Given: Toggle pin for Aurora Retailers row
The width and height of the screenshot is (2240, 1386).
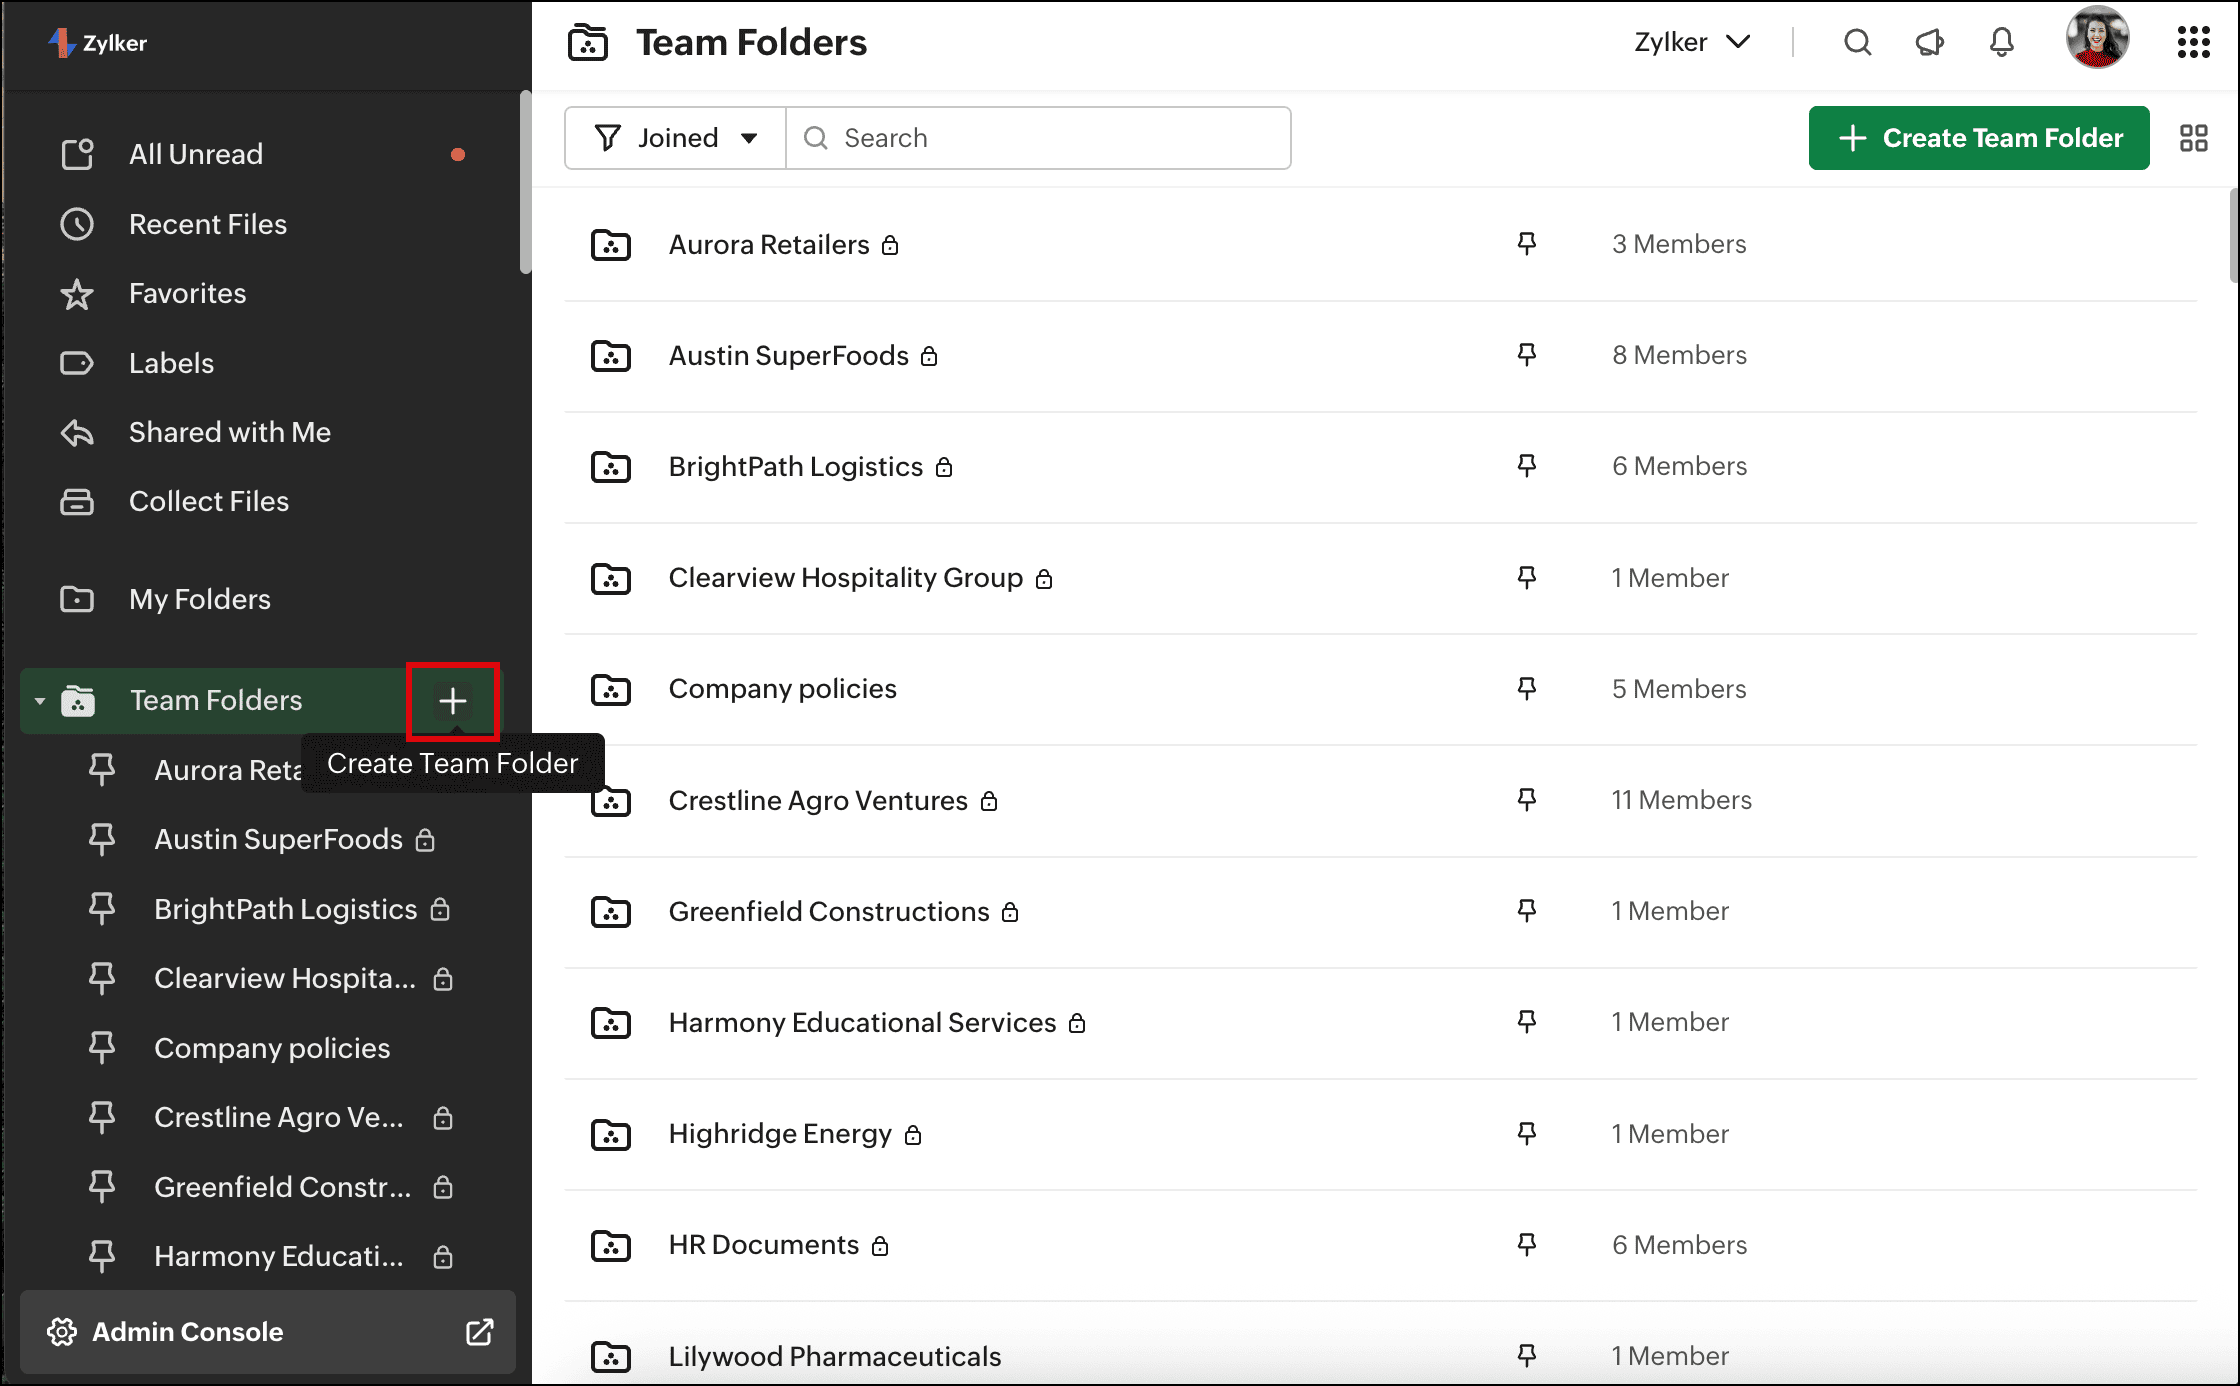Looking at the screenshot, I should [x=1526, y=244].
